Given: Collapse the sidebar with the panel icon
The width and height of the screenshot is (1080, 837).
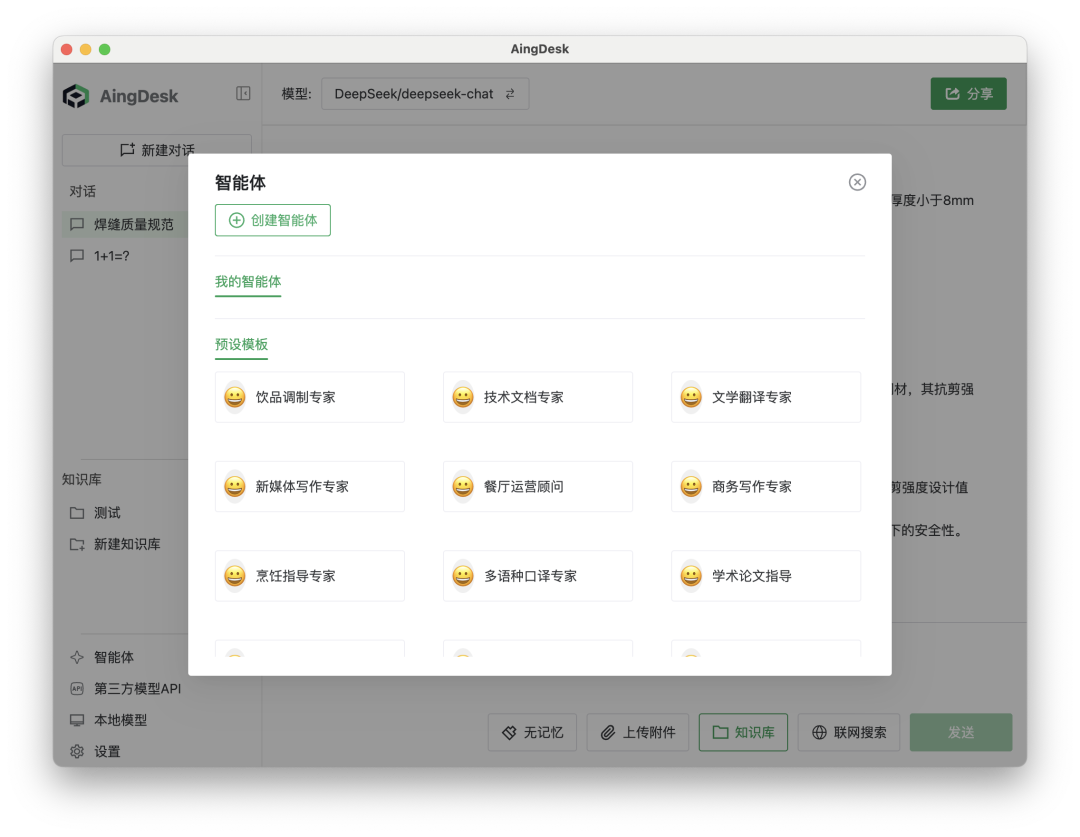Looking at the screenshot, I should click(x=243, y=93).
